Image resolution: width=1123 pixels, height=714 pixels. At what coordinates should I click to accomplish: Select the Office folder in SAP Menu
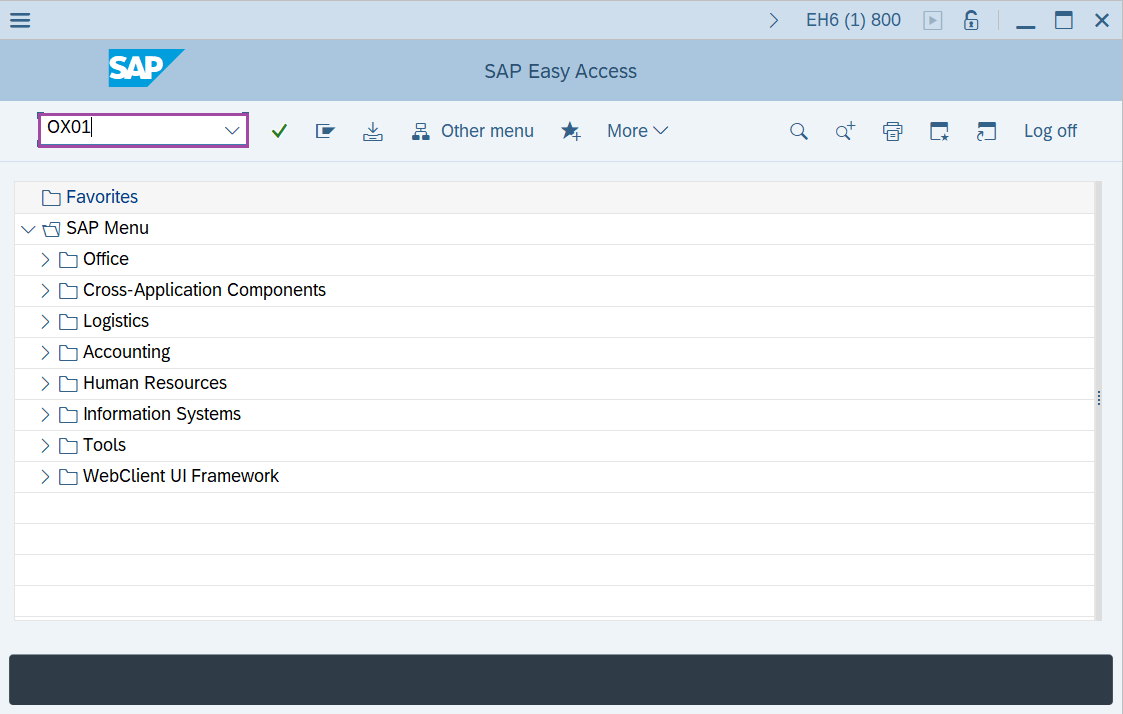click(x=105, y=258)
